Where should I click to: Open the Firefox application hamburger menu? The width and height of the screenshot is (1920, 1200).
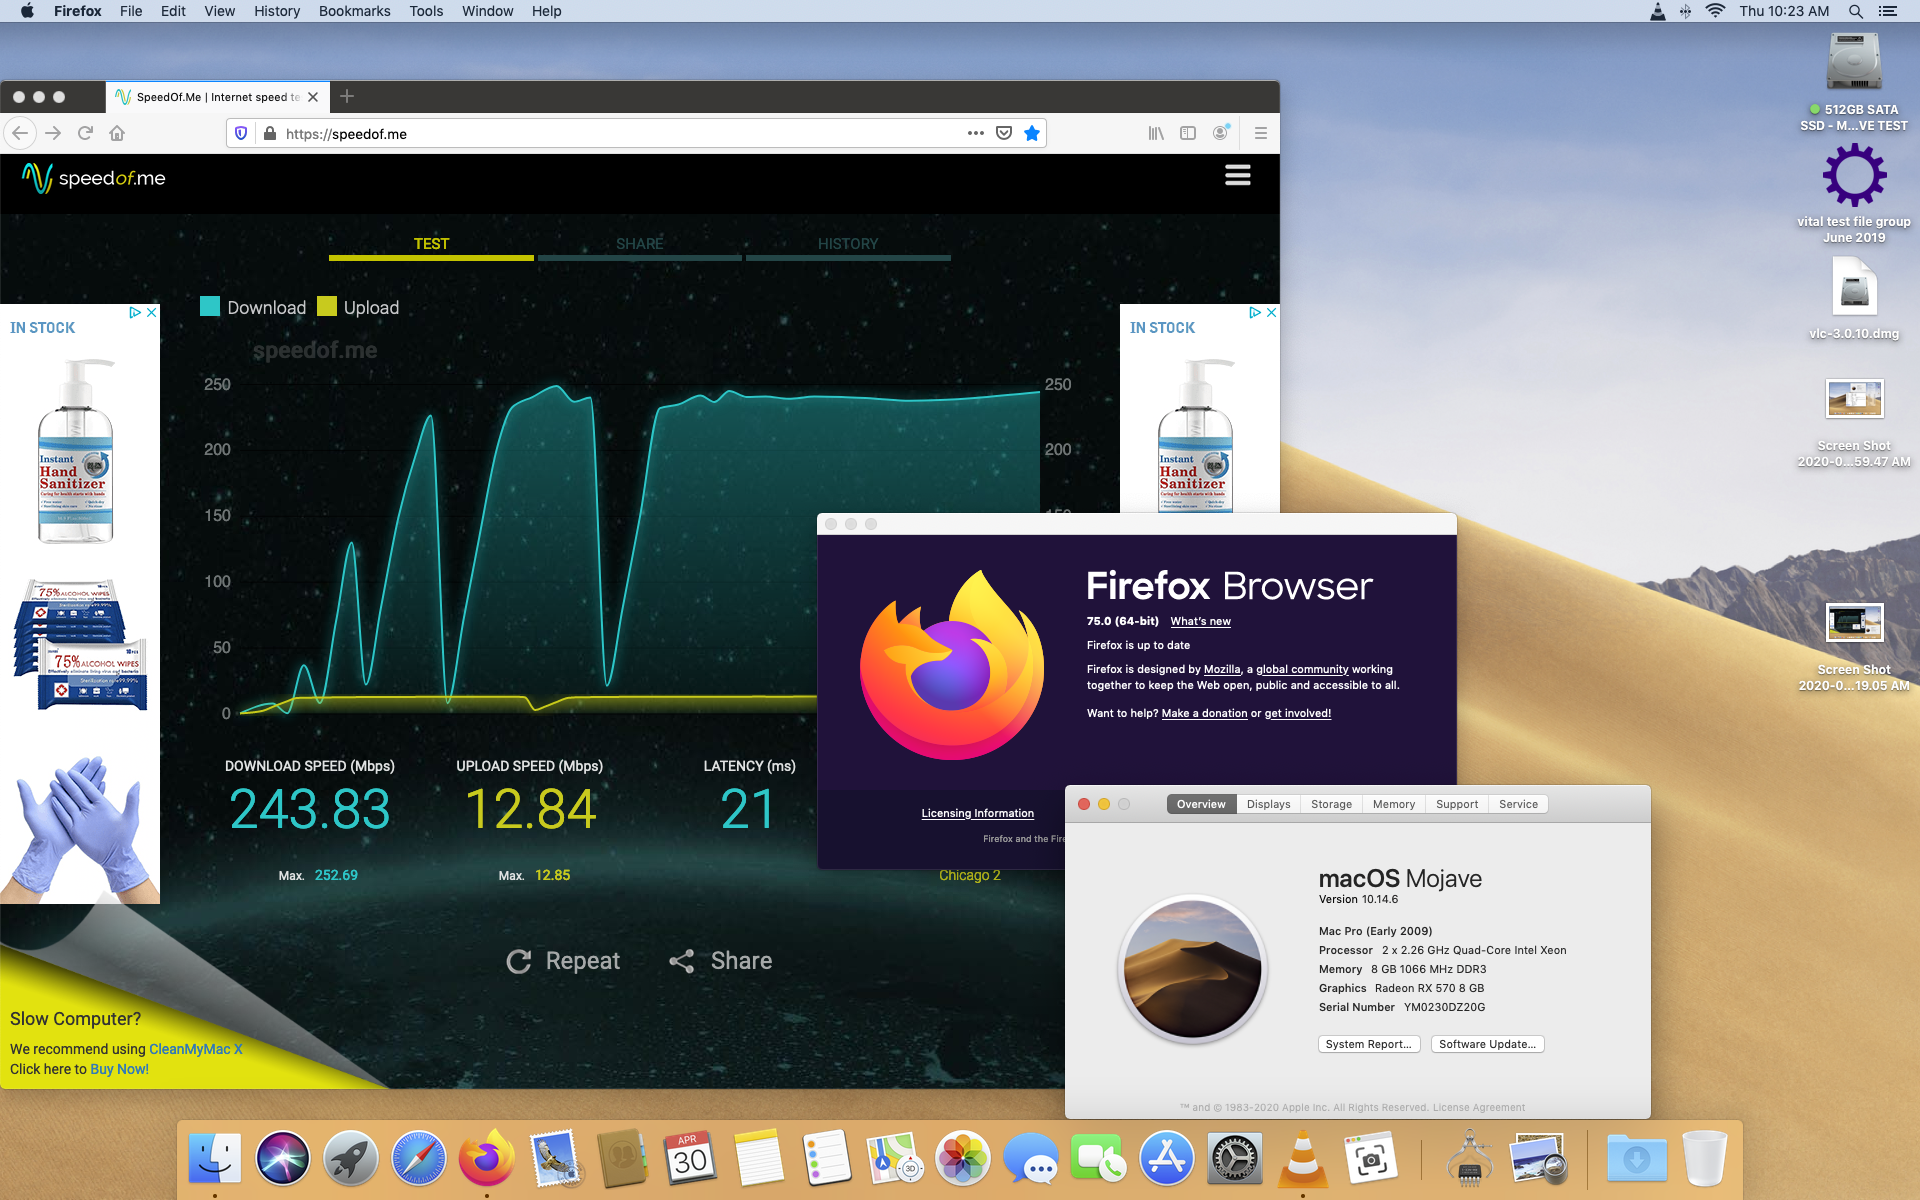(1260, 133)
